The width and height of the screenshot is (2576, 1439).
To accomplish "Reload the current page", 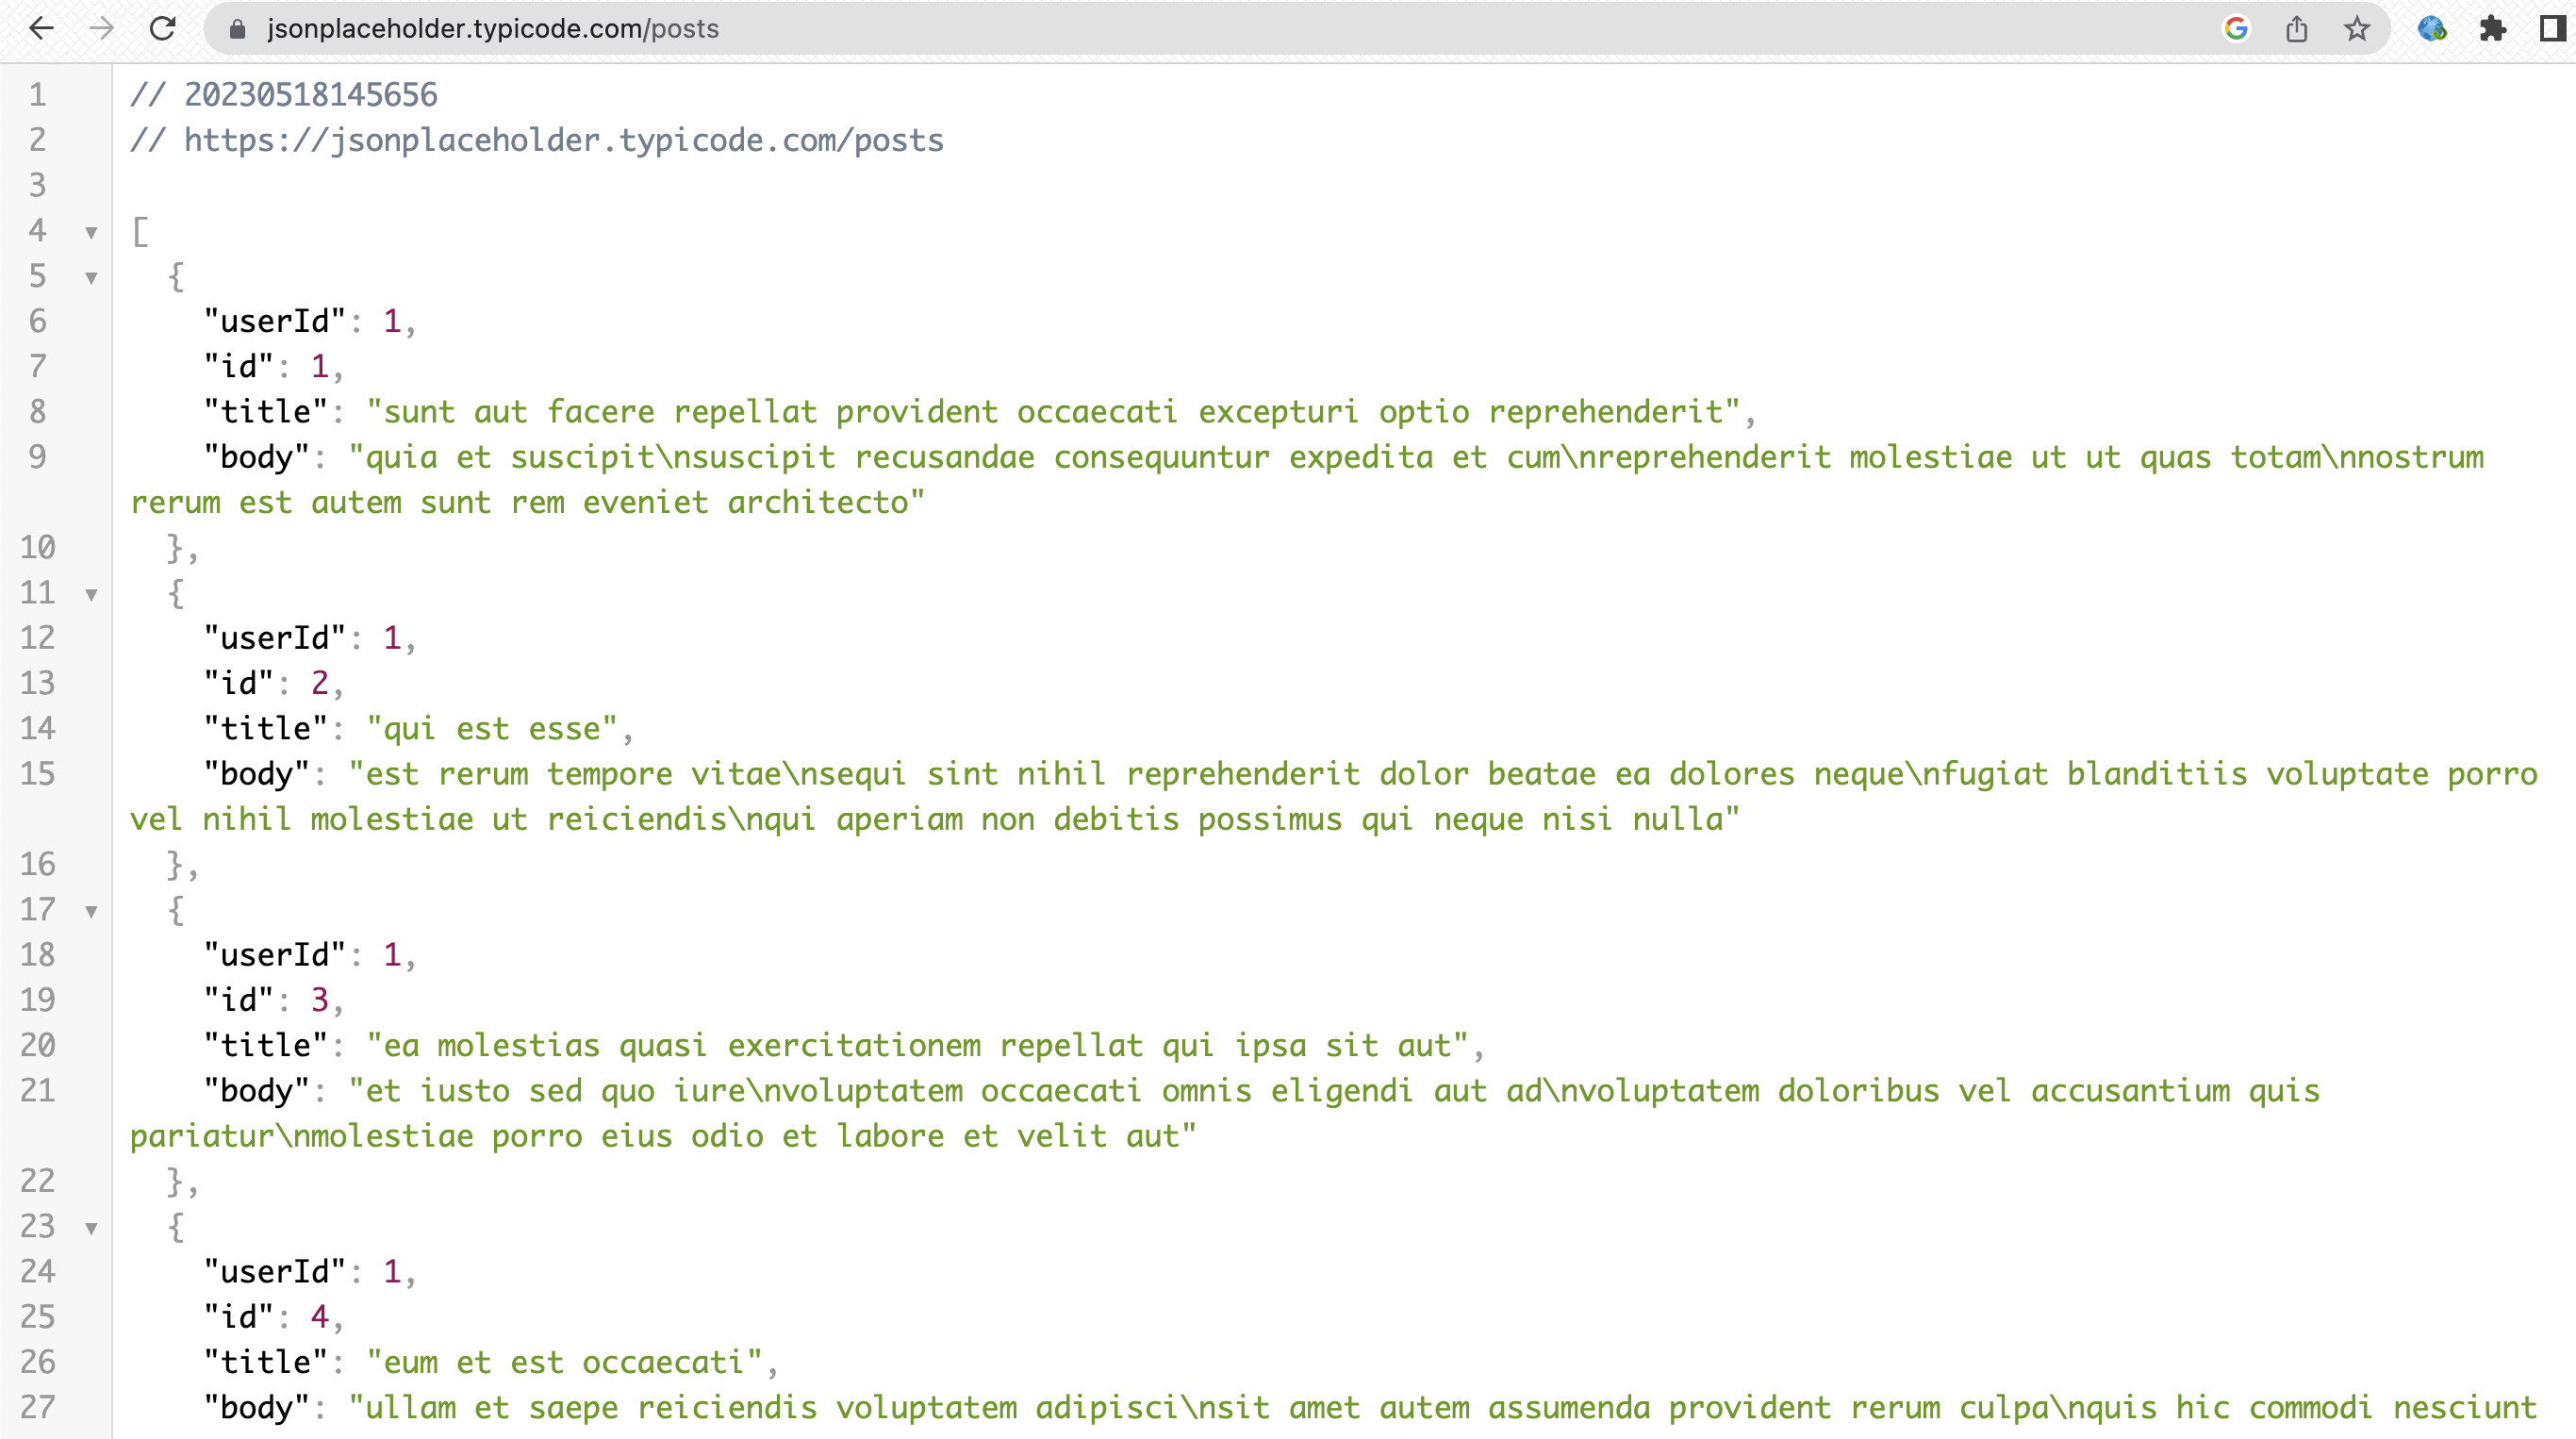I will click(162, 28).
